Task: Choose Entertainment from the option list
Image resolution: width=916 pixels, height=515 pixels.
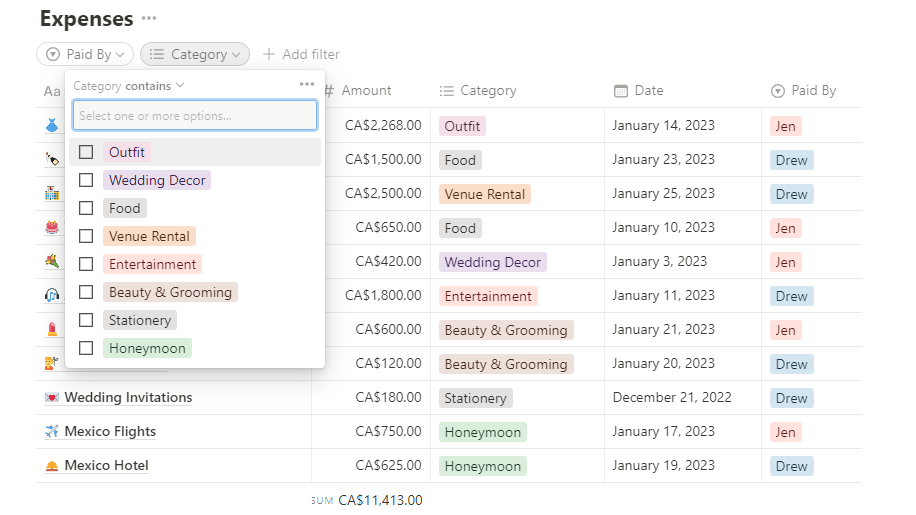Action: tap(152, 264)
